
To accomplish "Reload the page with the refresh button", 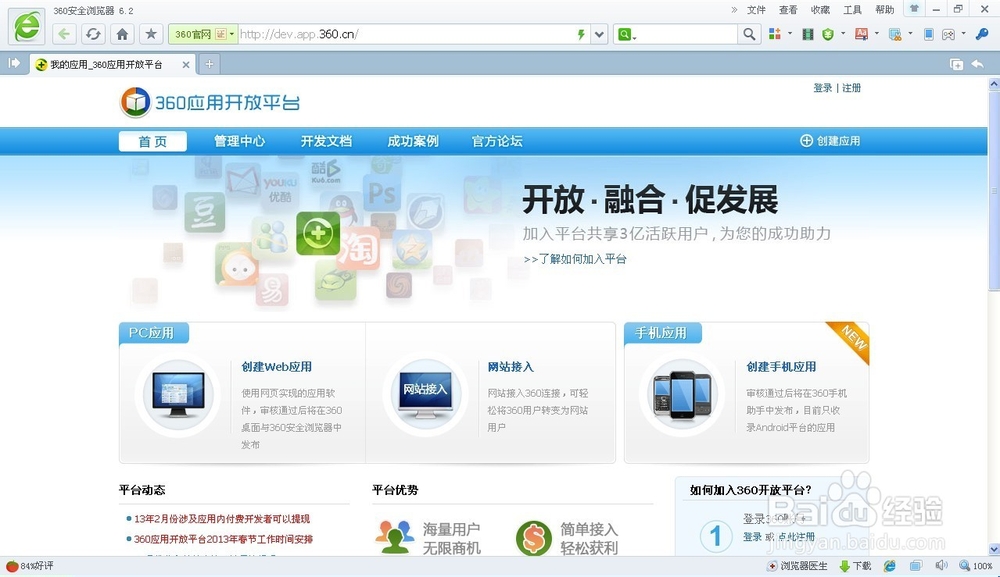I will pos(93,34).
